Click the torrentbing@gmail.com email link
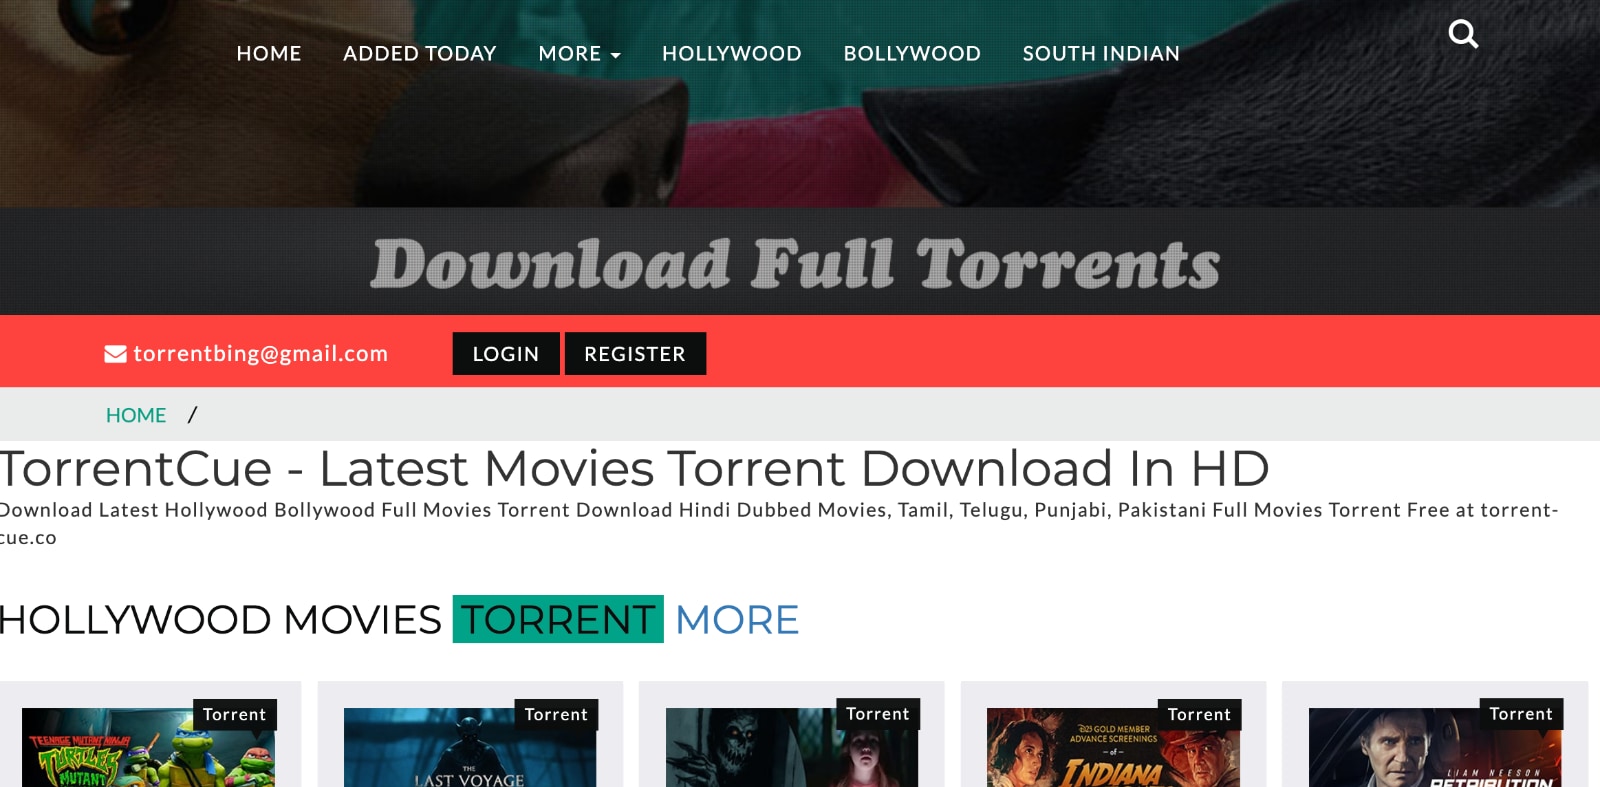This screenshot has height=787, width=1600. [260, 353]
